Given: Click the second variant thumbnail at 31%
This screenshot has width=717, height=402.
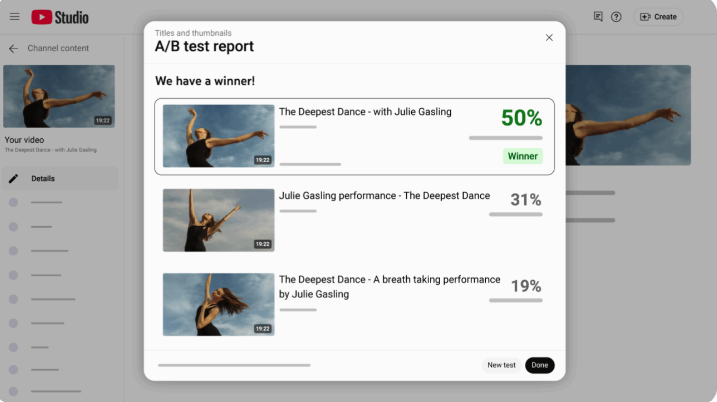Looking at the screenshot, I should (218, 220).
